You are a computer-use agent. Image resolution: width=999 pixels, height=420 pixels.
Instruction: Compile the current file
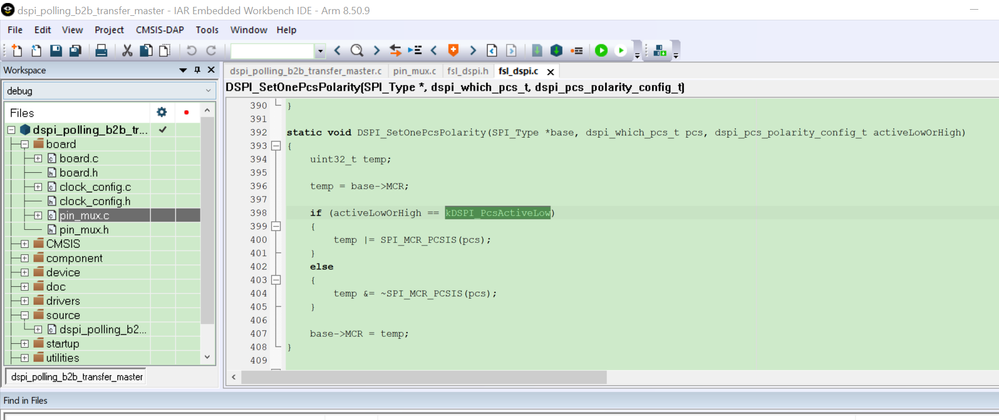click(537, 50)
